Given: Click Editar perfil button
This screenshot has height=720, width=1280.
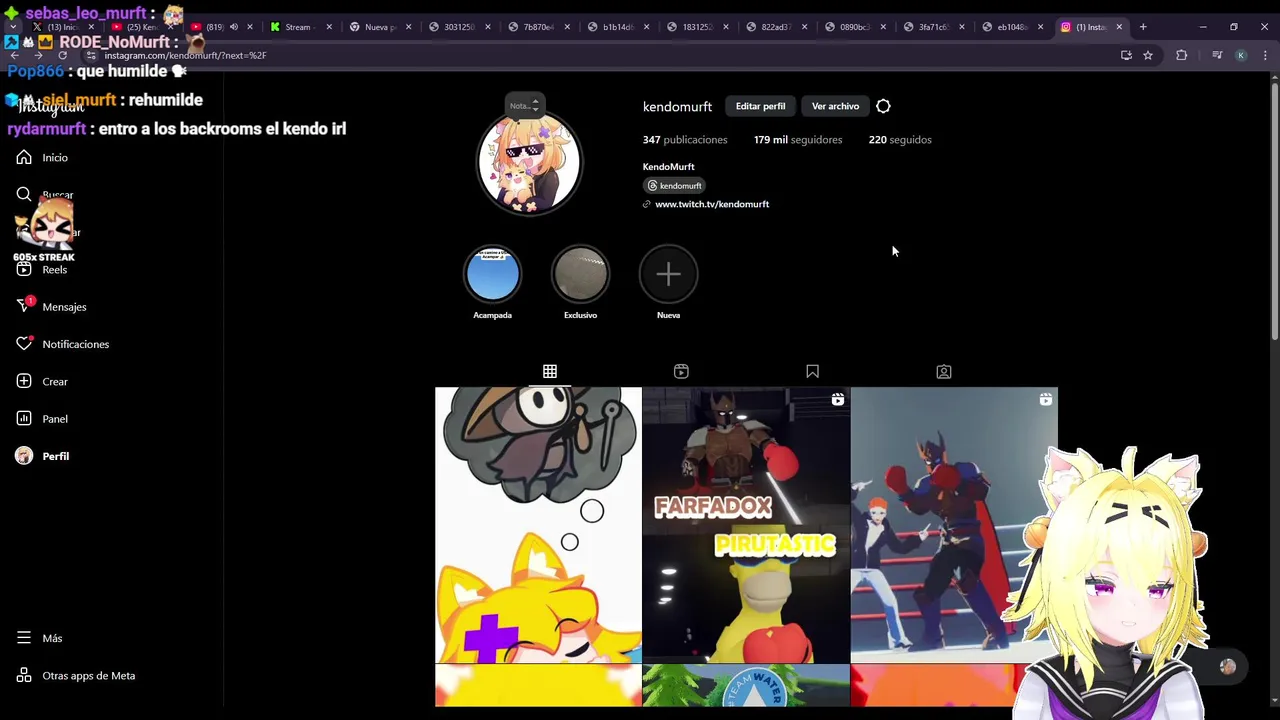Looking at the screenshot, I should pyautogui.click(x=760, y=106).
